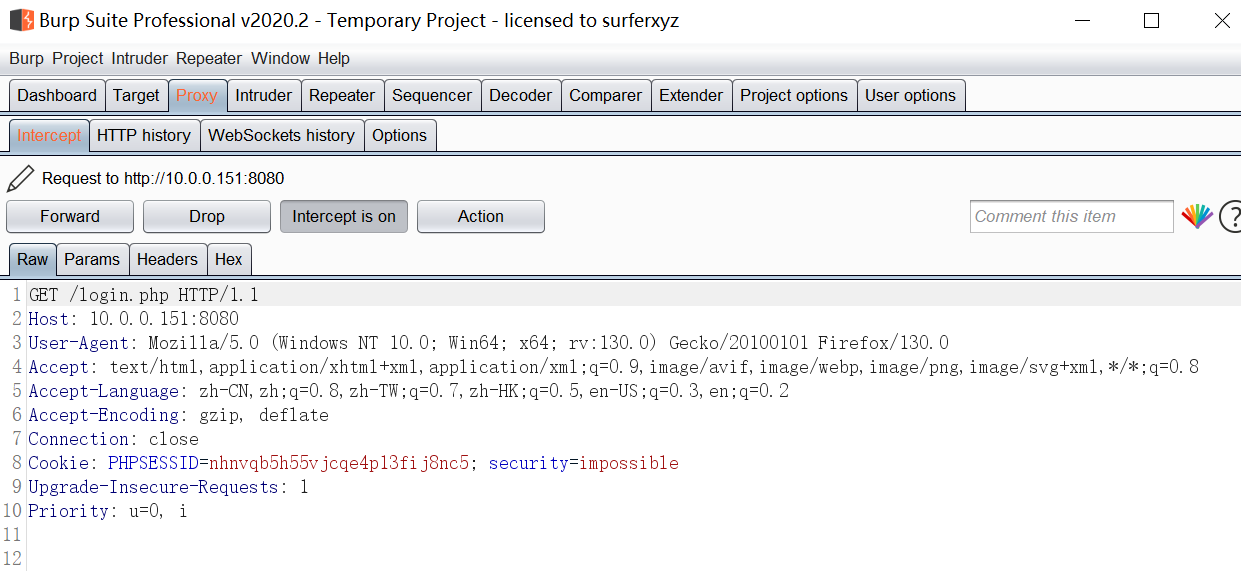Viewport: 1241px width, 571px height.
Task: Maximize the Burp Suite window
Action: tap(1151, 20)
